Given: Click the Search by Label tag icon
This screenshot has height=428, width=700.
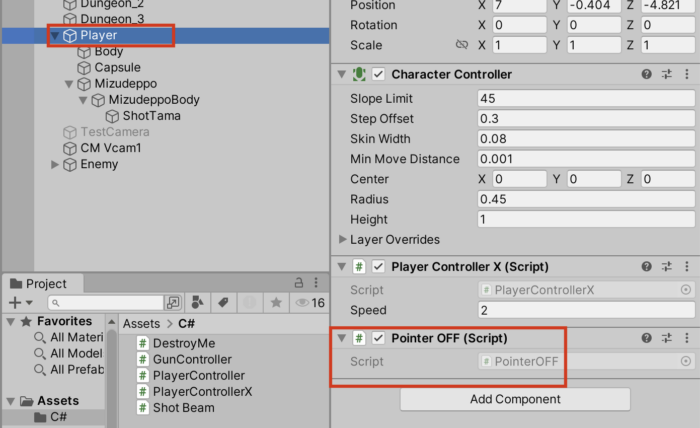Looking at the screenshot, I should (224, 302).
